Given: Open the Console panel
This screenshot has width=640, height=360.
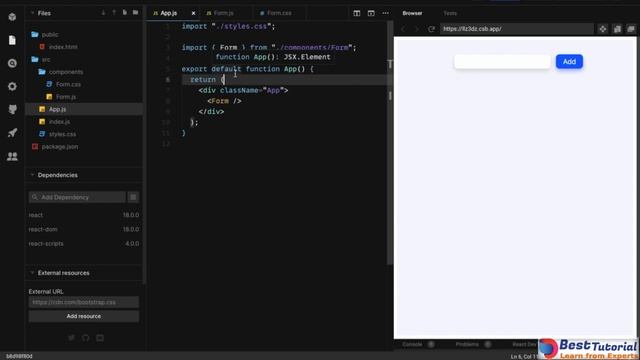Looking at the screenshot, I should (x=412, y=344).
